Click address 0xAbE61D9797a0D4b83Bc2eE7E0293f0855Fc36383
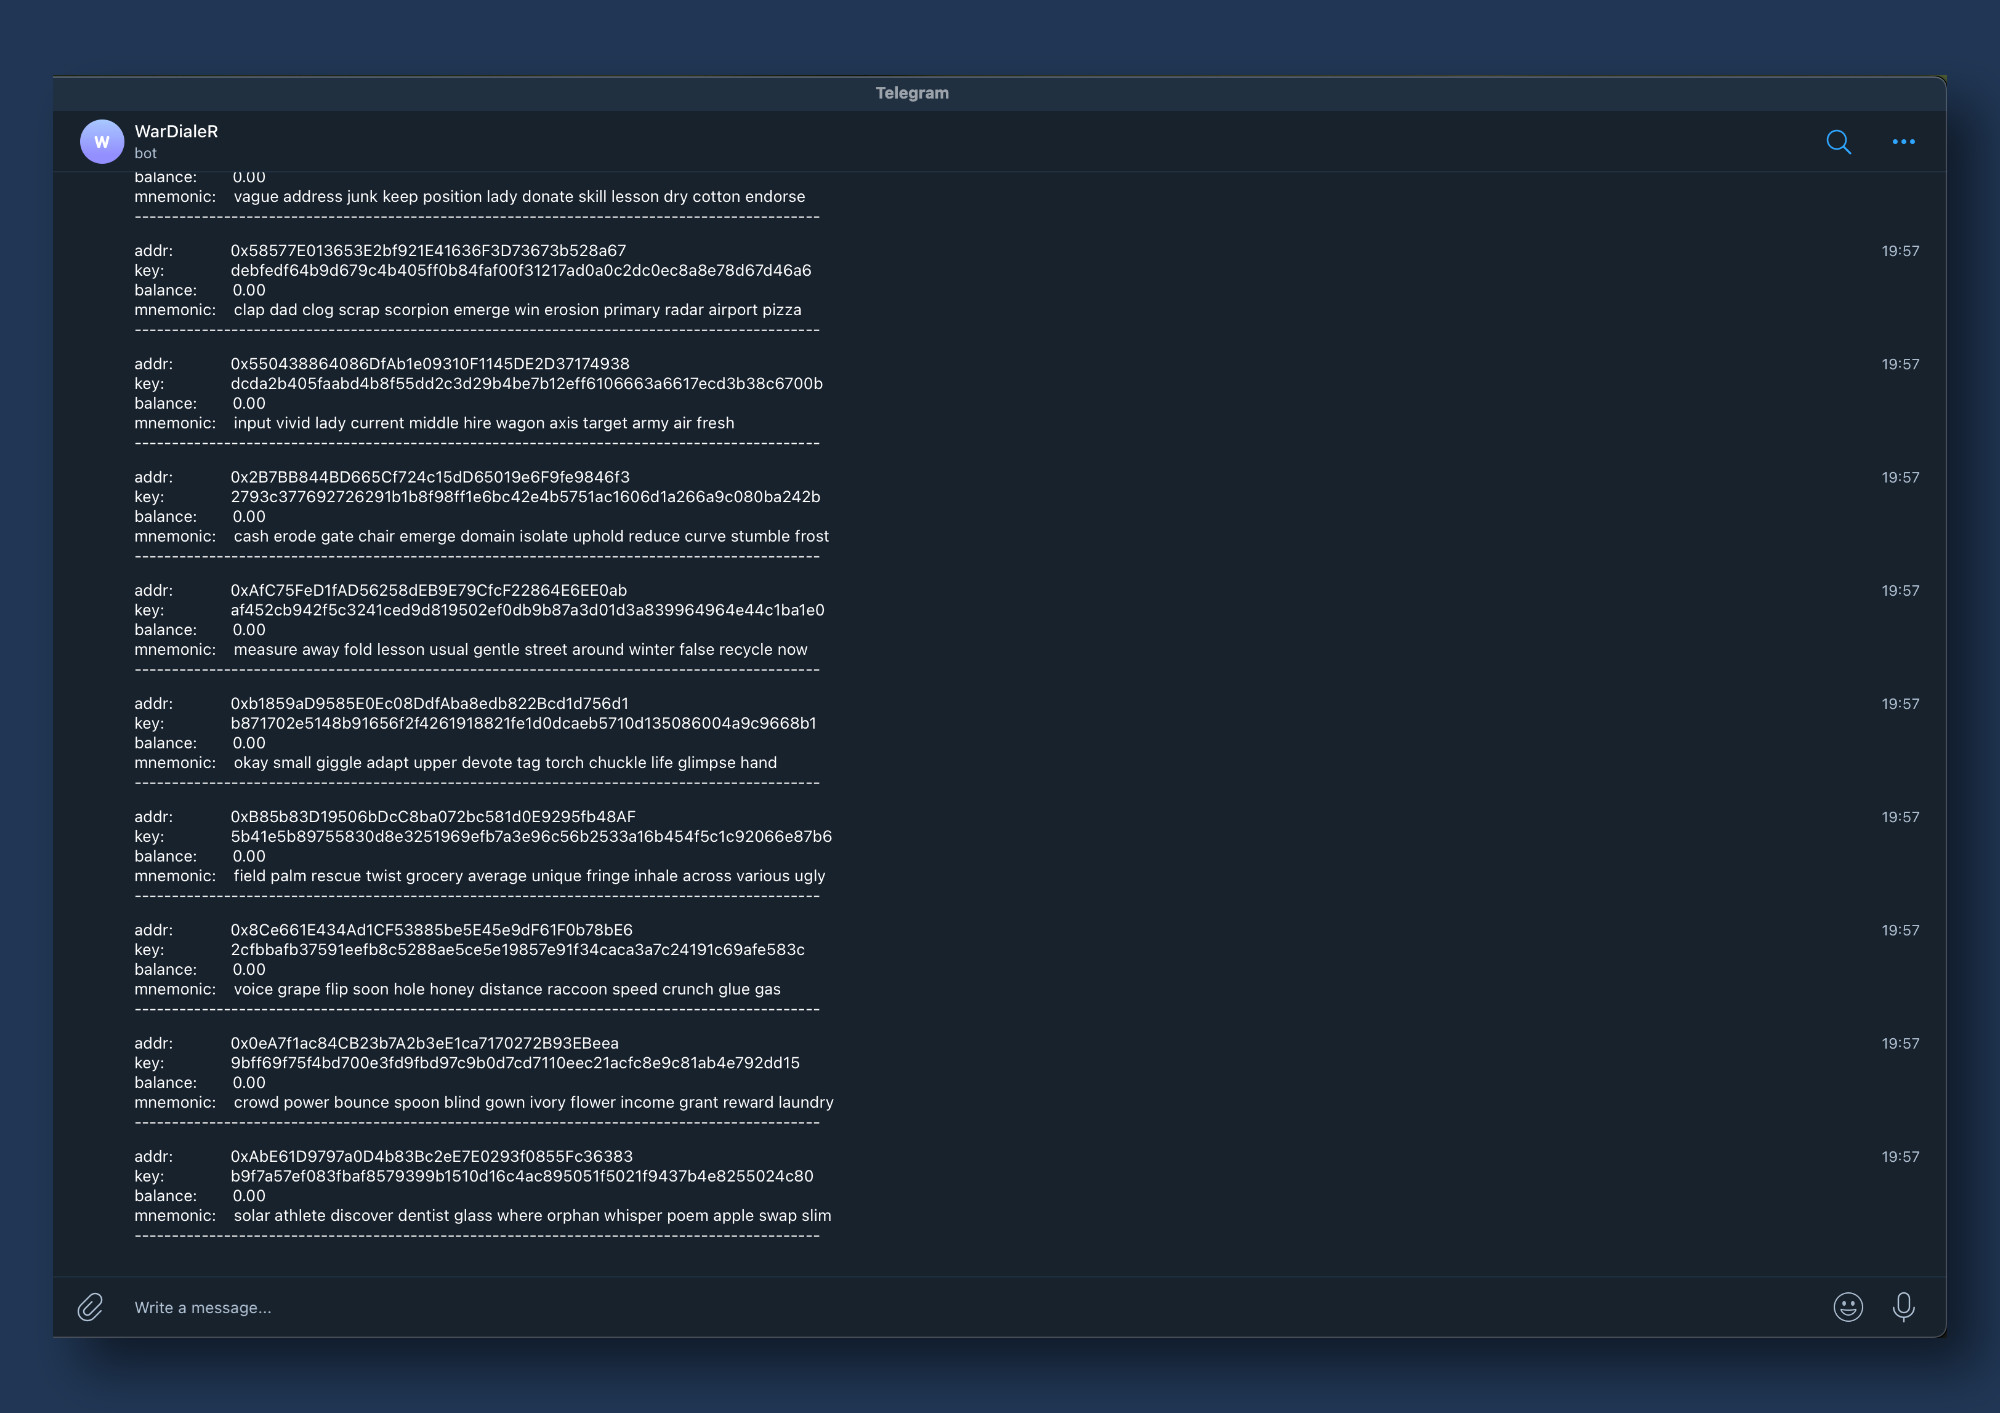The width and height of the screenshot is (2000, 1413). tap(432, 1156)
